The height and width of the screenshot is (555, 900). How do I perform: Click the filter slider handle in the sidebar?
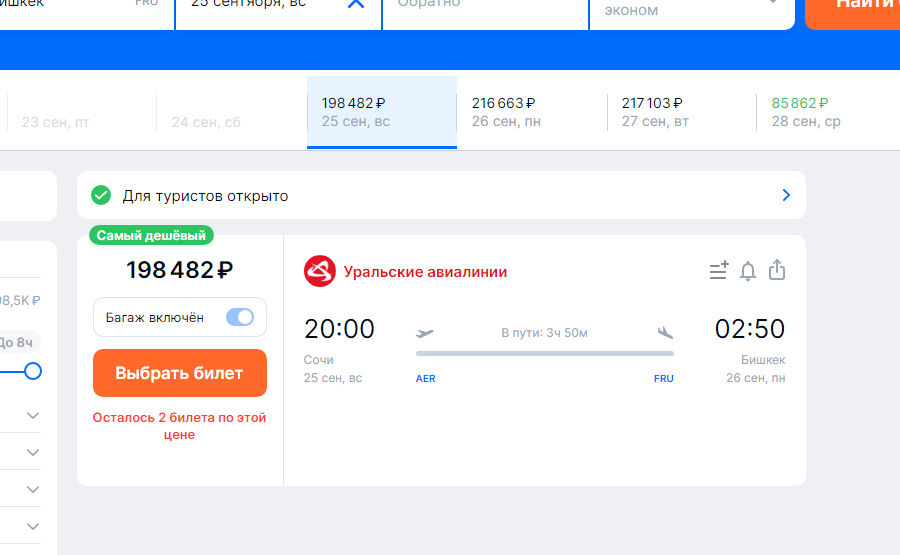(33, 371)
